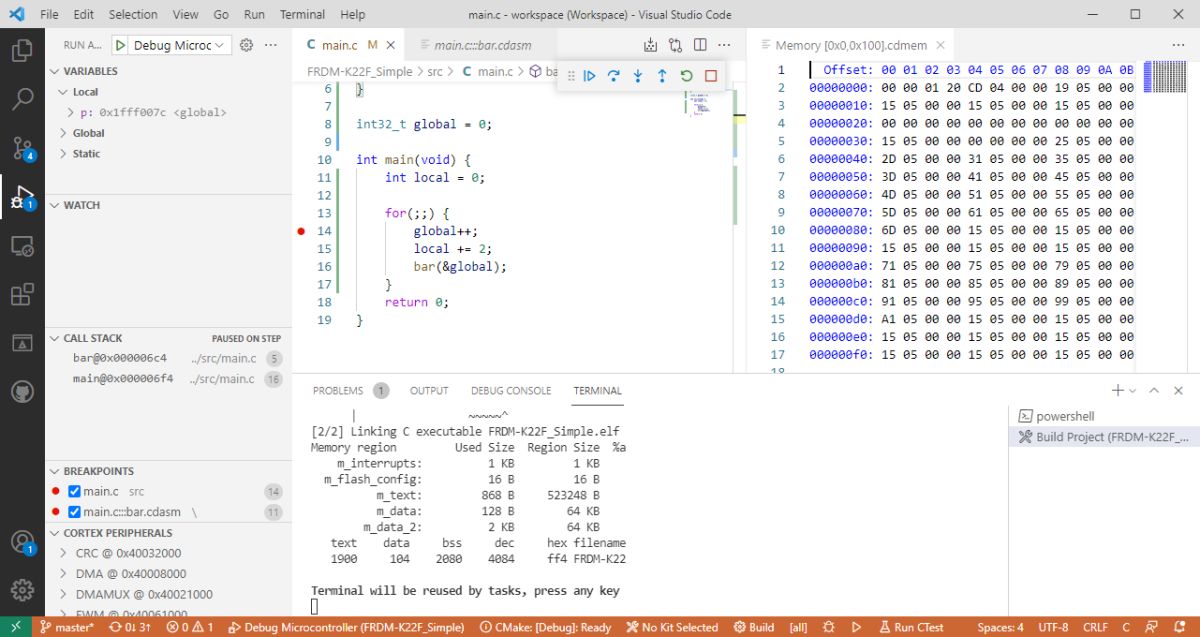Viewport: 1200px width, 637px height.
Task: Collapse the VARIABLES section
Action: coord(54,71)
